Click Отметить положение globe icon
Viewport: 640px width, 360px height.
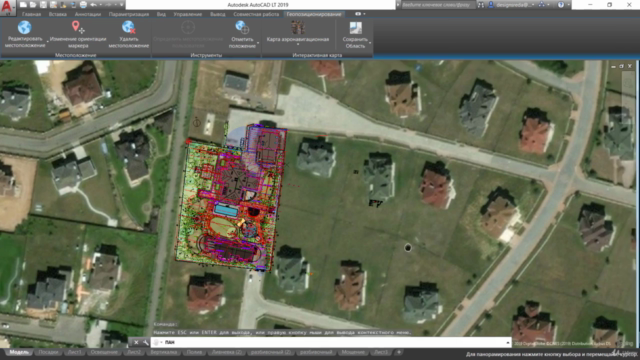[242, 28]
